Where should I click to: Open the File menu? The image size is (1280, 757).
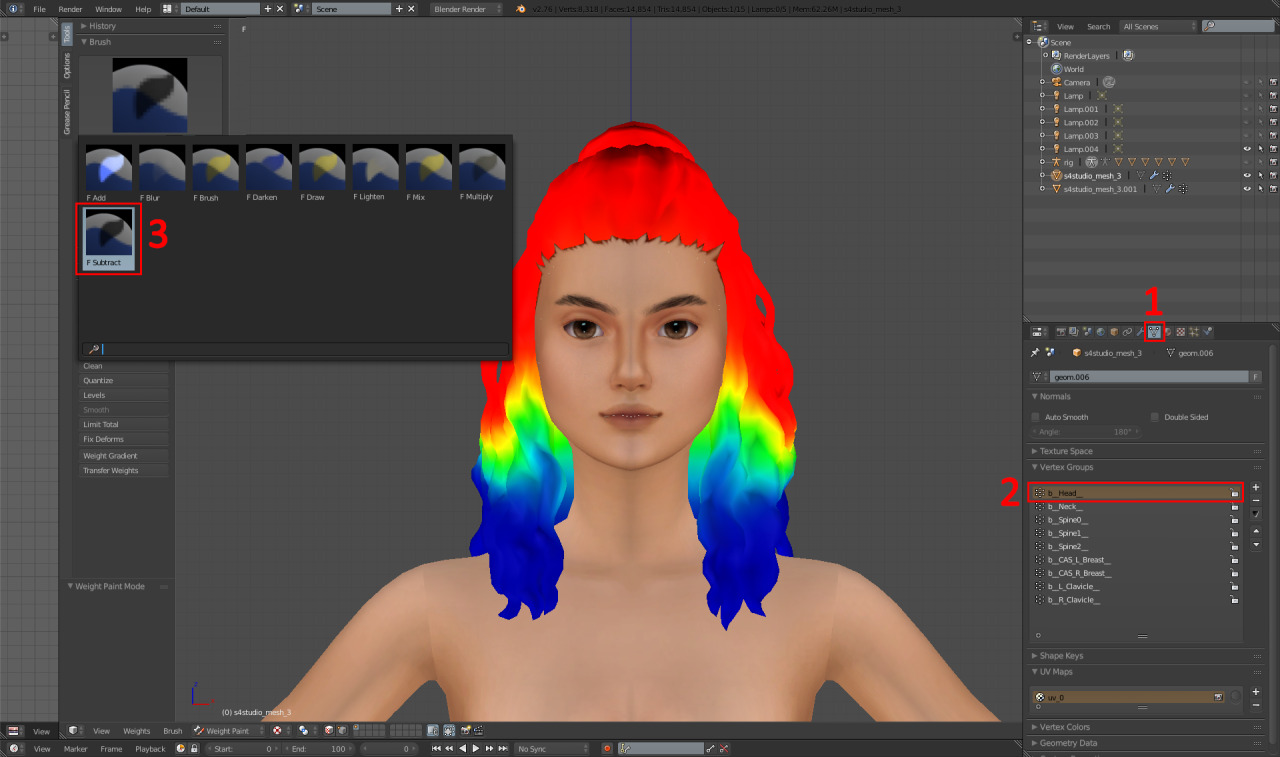pyautogui.click(x=39, y=8)
